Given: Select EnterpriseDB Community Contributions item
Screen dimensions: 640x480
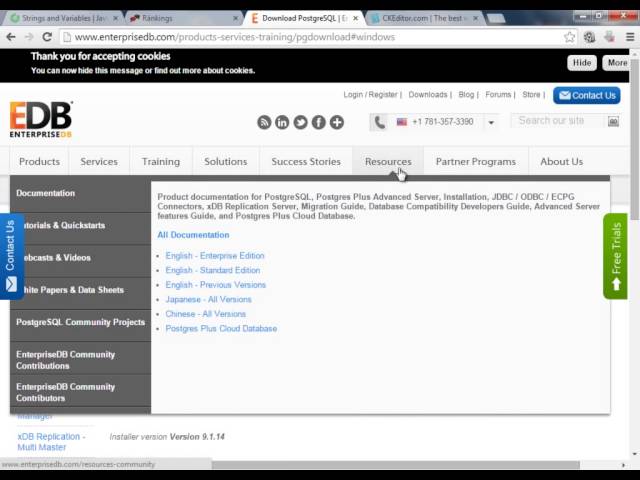Looking at the screenshot, I should tap(80, 360).
